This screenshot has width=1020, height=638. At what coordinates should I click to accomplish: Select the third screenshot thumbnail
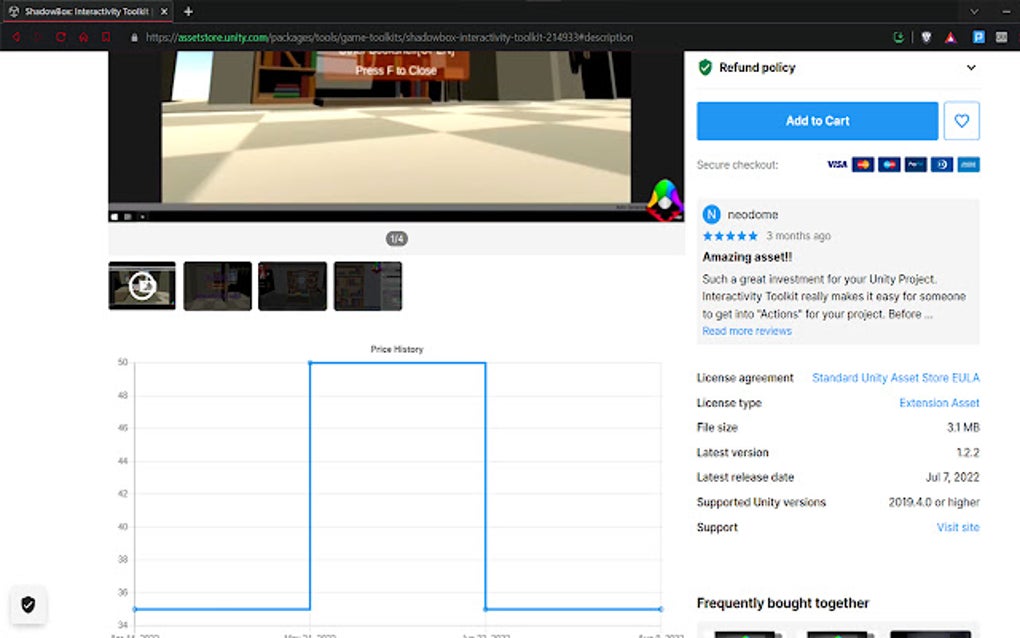pos(293,286)
